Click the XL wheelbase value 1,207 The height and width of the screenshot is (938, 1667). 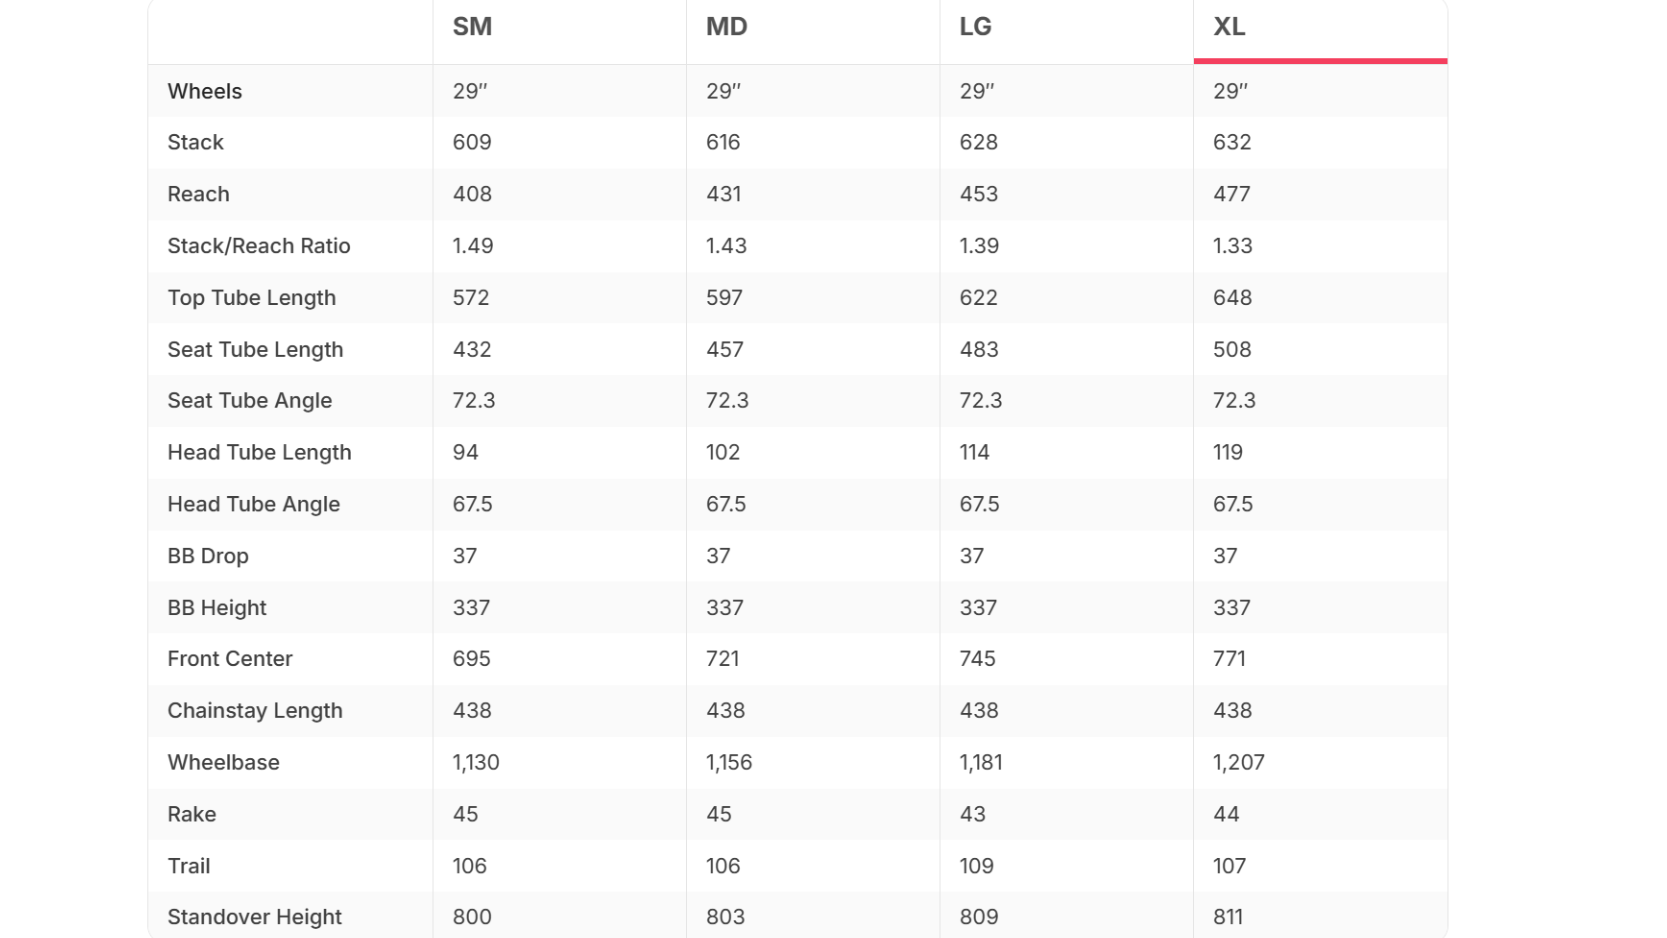[1239, 762]
